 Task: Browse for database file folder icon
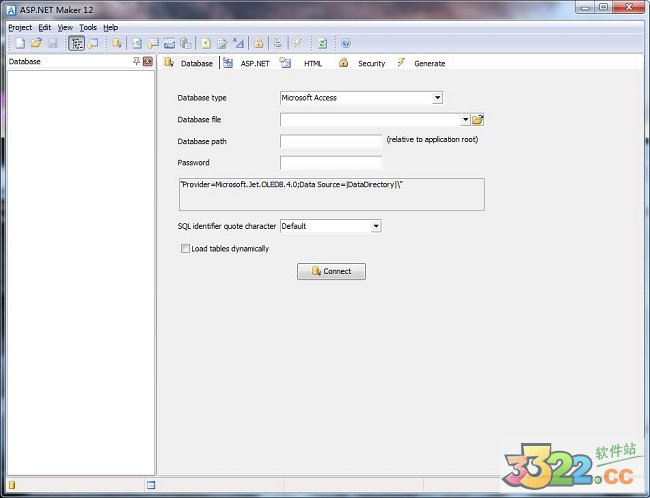coord(478,120)
